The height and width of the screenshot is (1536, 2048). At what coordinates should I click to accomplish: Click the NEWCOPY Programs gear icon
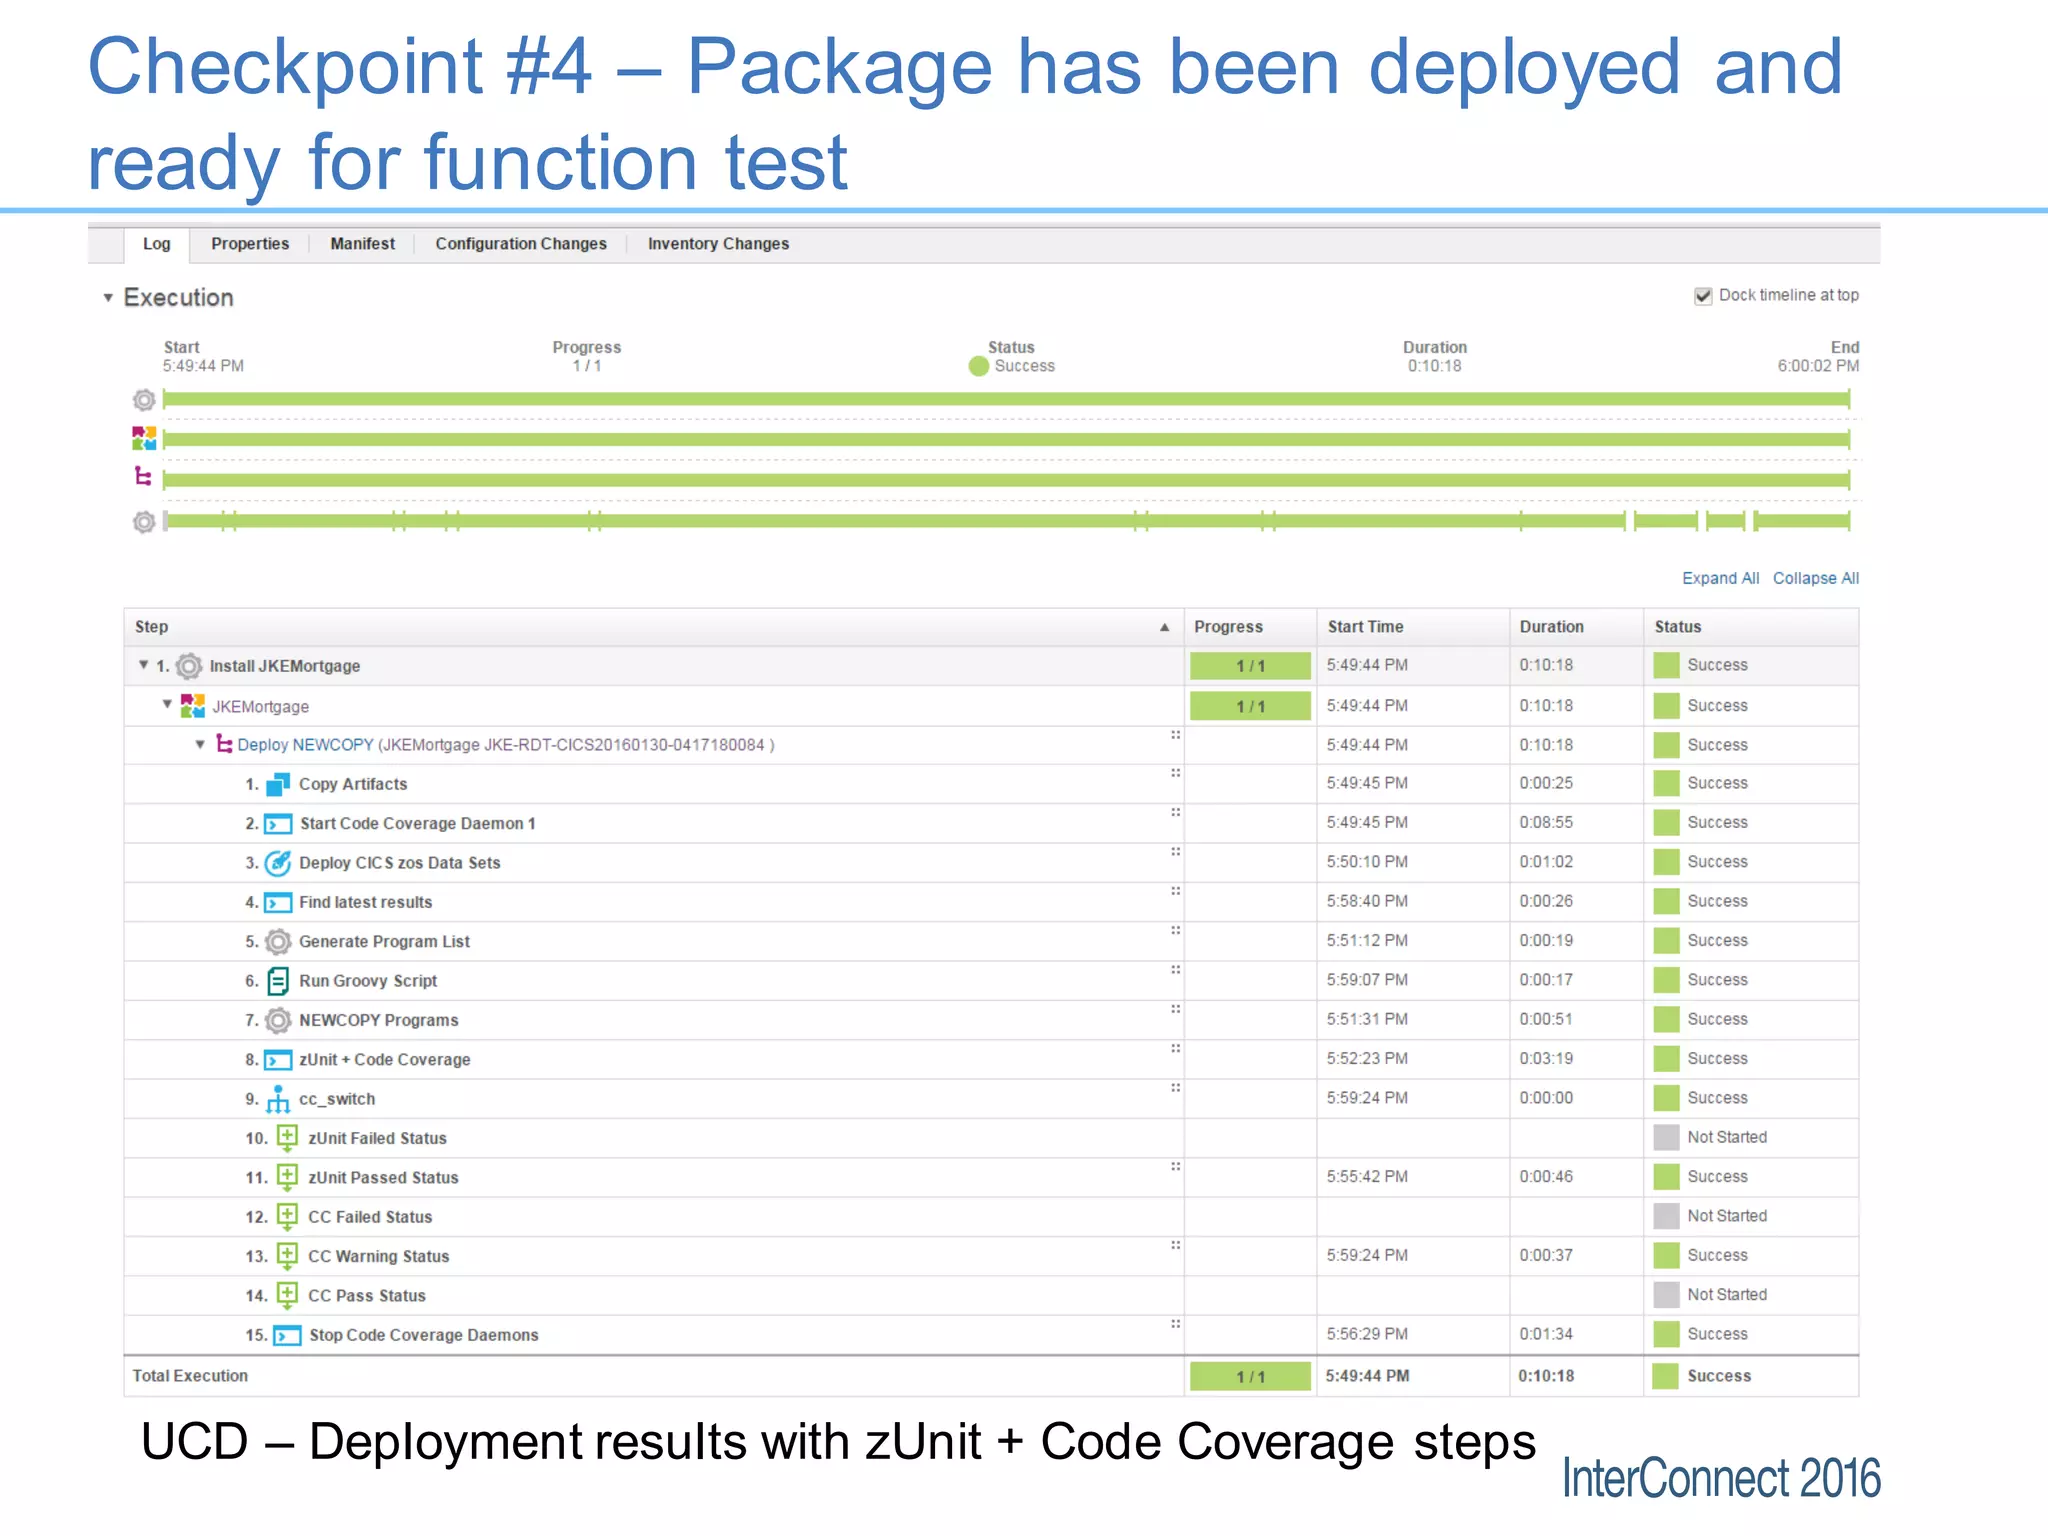tap(278, 1020)
